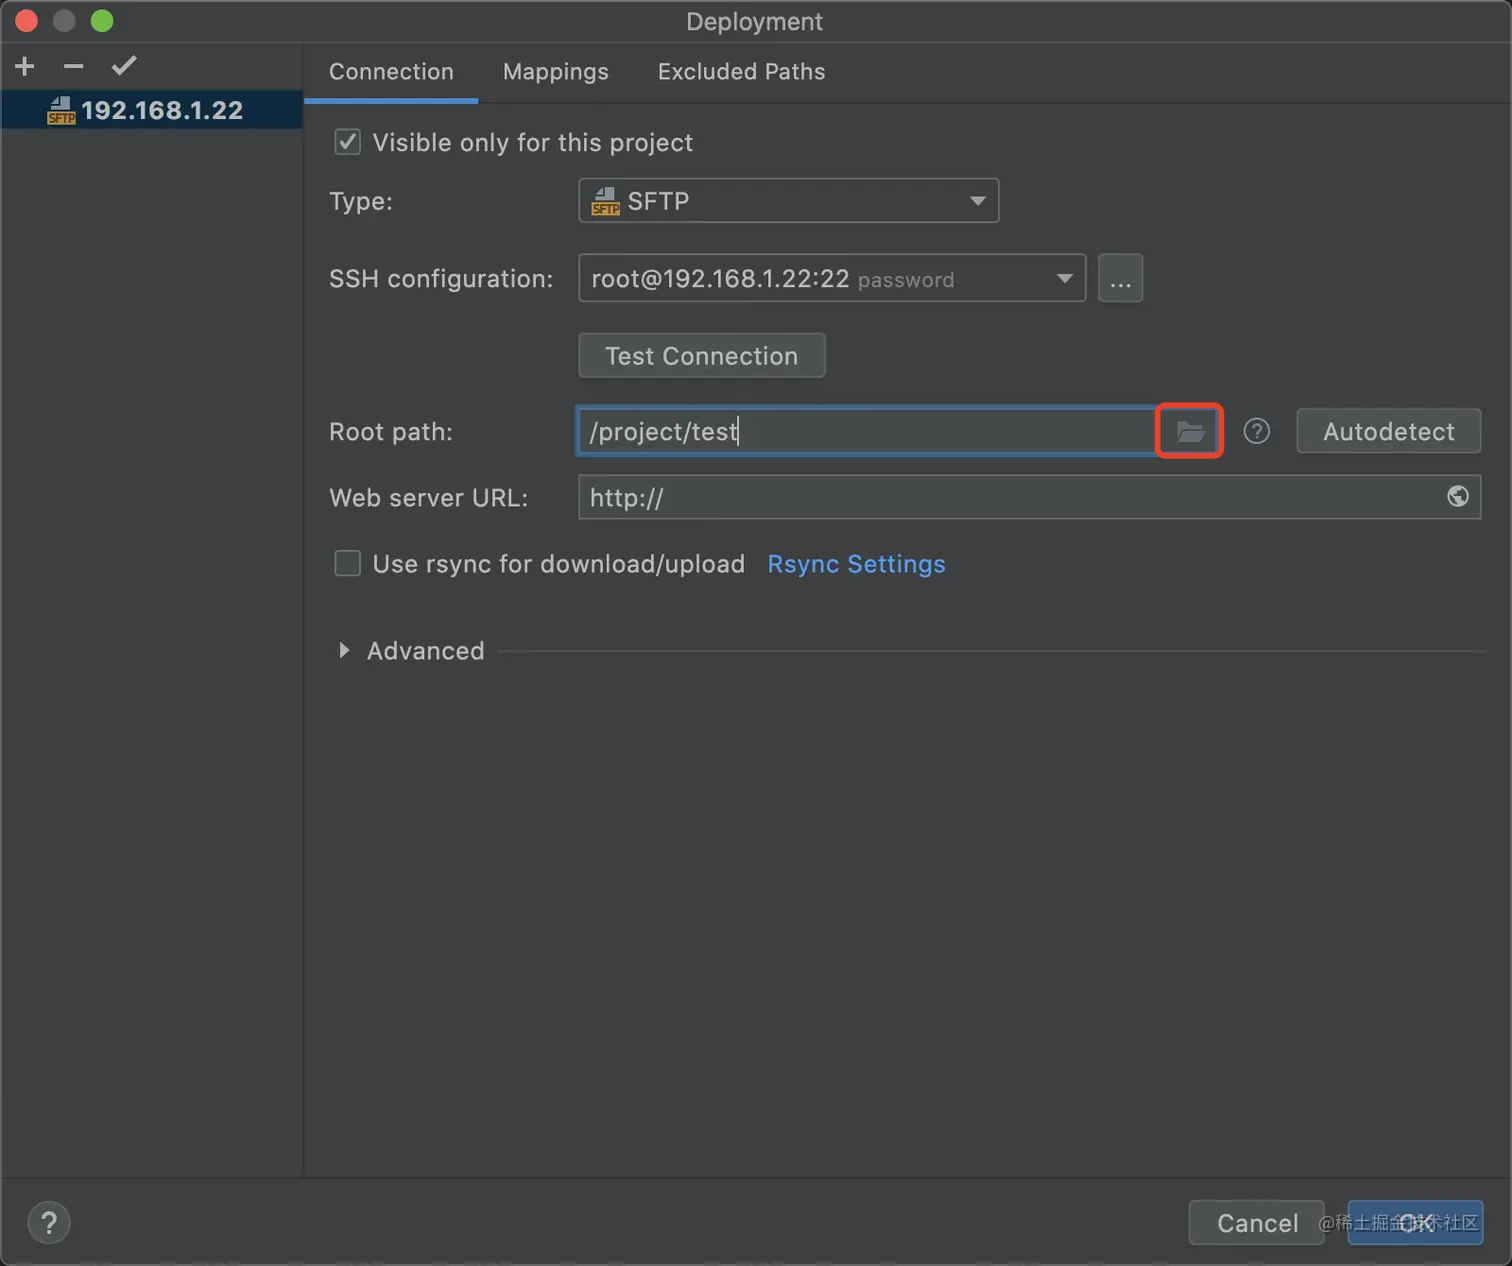The height and width of the screenshot is (1266, 1512).
Task: Click the Test Connection button
Action: 701,356
